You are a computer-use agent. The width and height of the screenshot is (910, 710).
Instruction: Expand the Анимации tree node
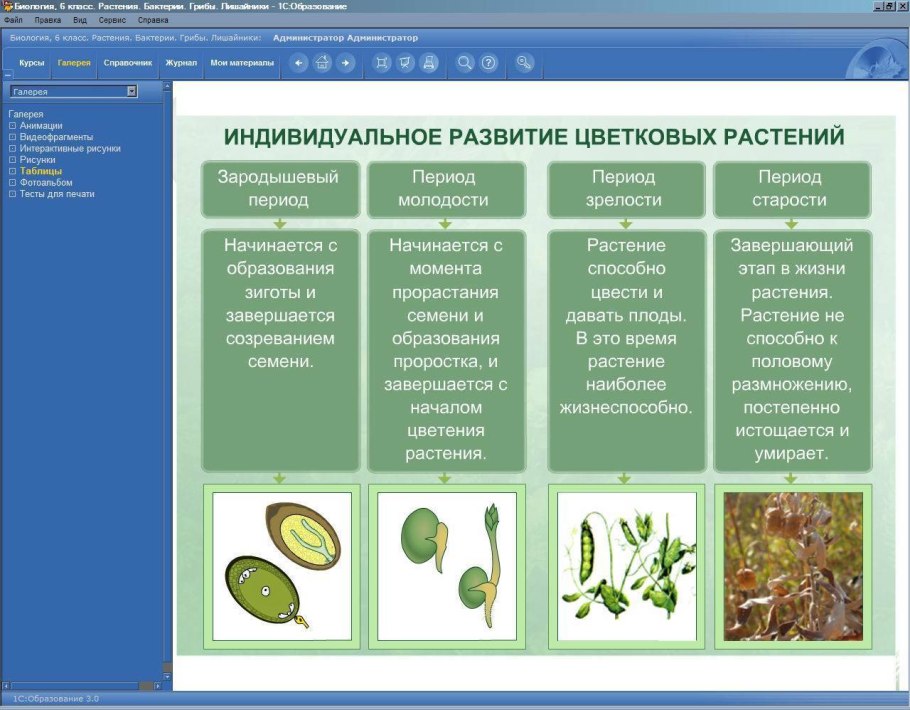click(12, 125)
